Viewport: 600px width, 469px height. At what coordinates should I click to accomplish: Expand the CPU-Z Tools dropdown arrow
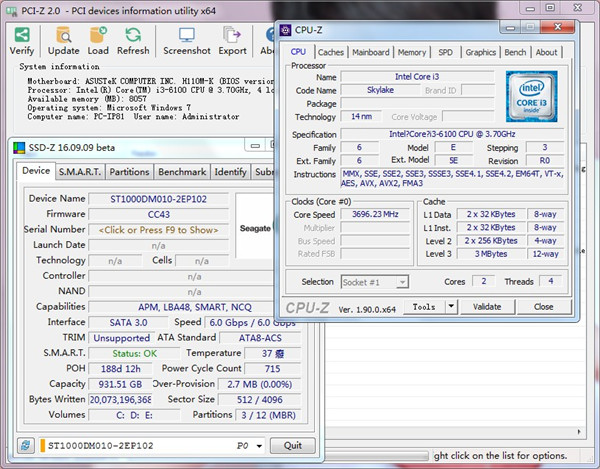(x=449, y=307)
